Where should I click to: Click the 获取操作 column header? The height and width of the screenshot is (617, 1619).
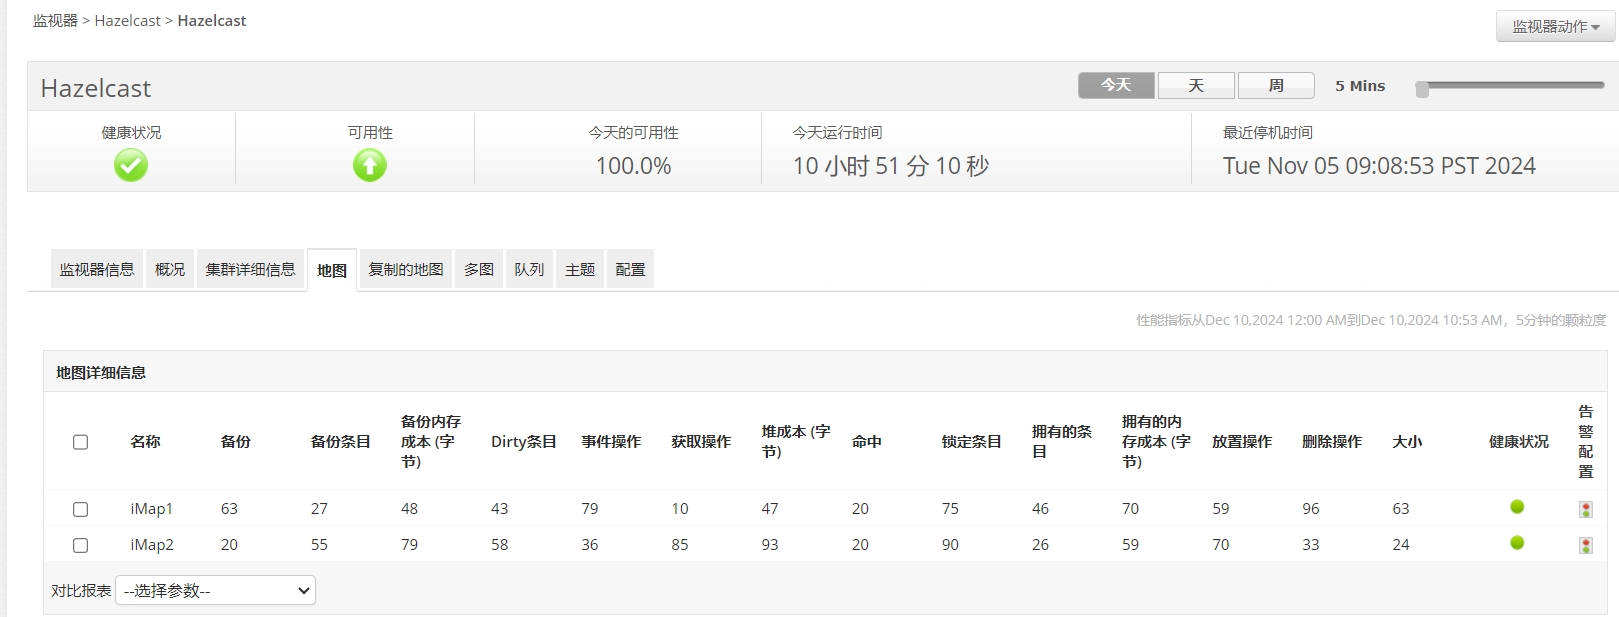(701, 441)
